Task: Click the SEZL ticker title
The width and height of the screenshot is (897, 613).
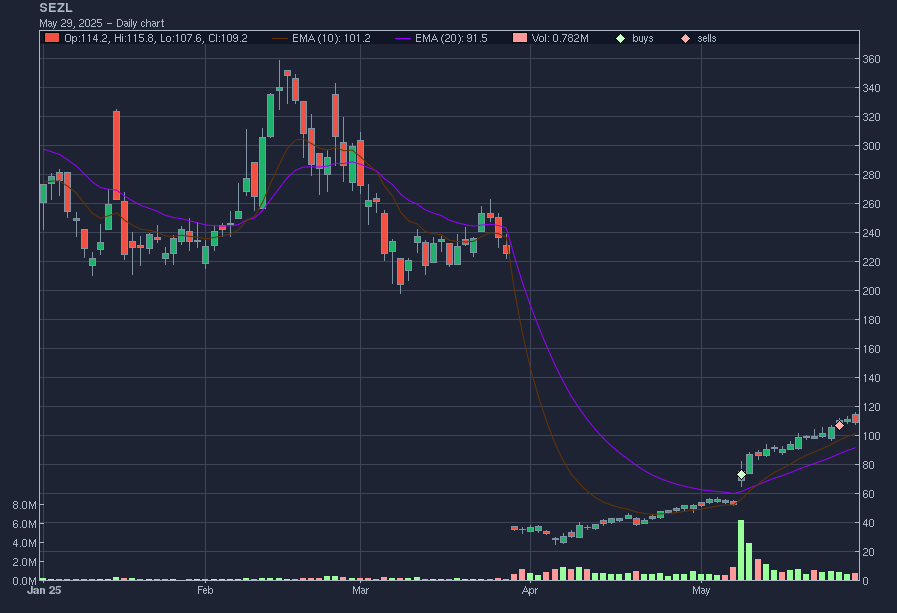Action: pyautogui.click(x=56, y=8)
